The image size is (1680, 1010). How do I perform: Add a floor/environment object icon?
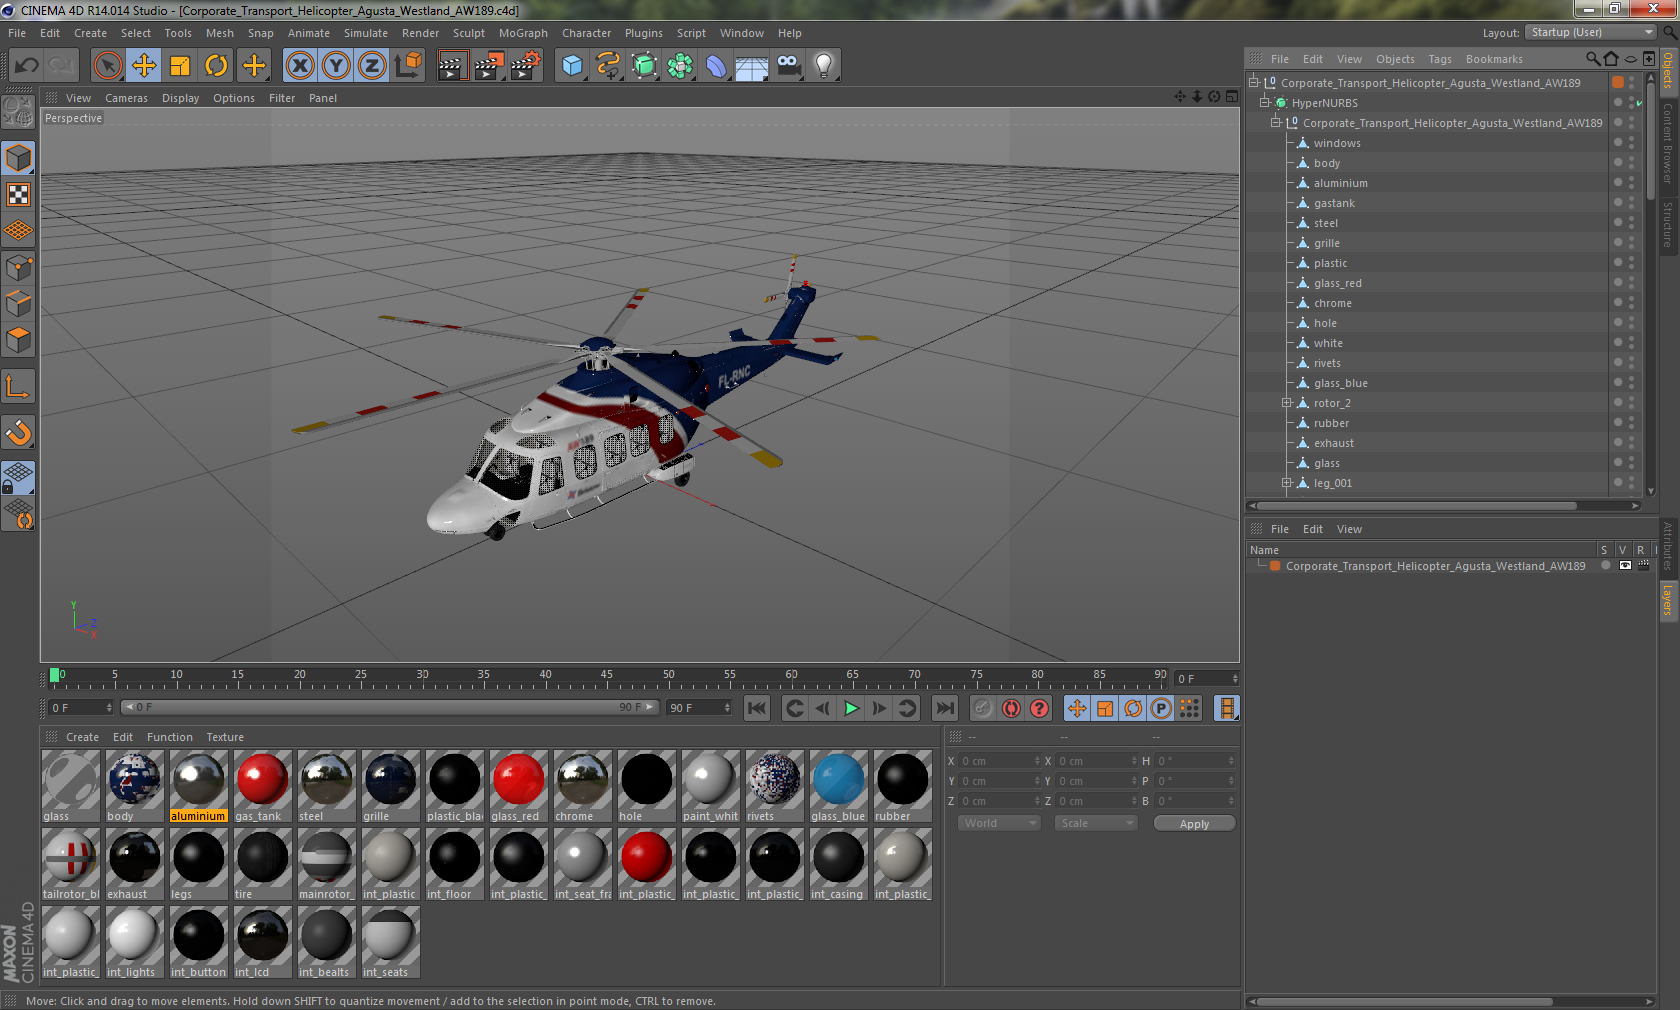752,66
